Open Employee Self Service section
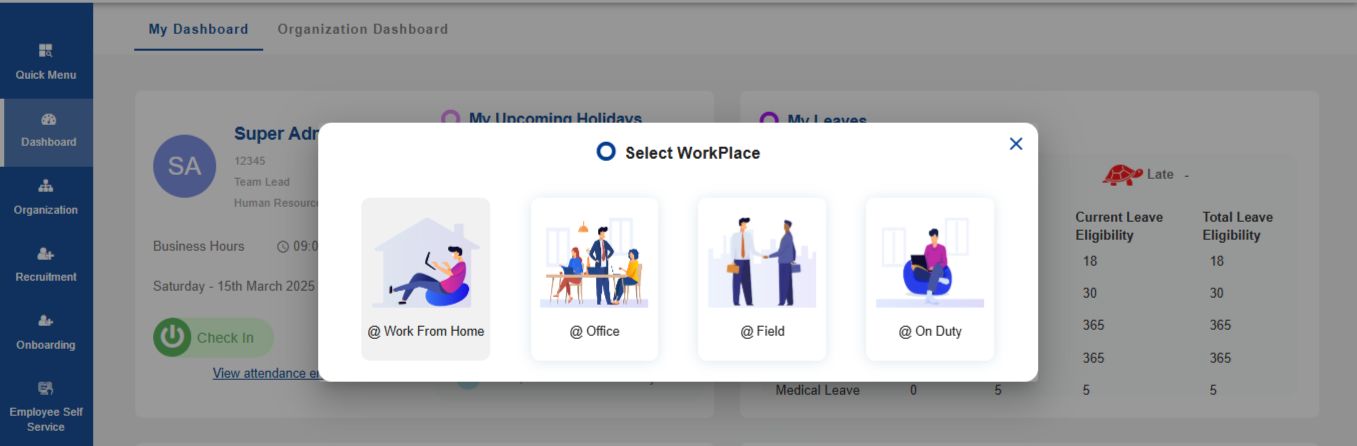Viewport: 1357px width, 446px height. tap(46, 406)
